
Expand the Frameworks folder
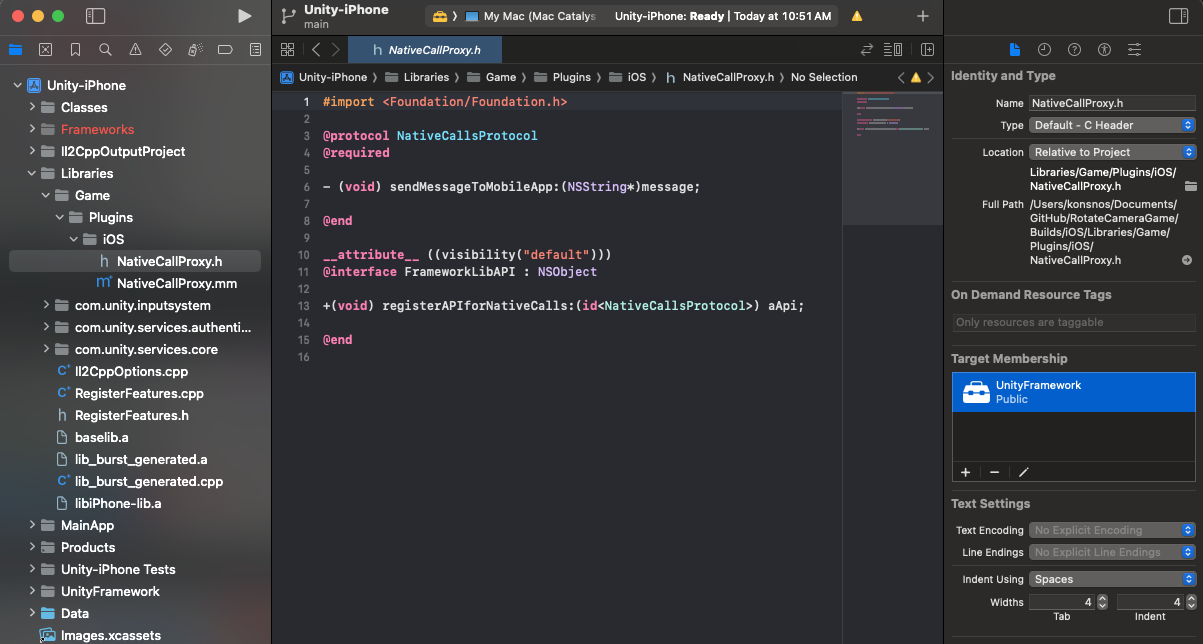coord(32,129)
